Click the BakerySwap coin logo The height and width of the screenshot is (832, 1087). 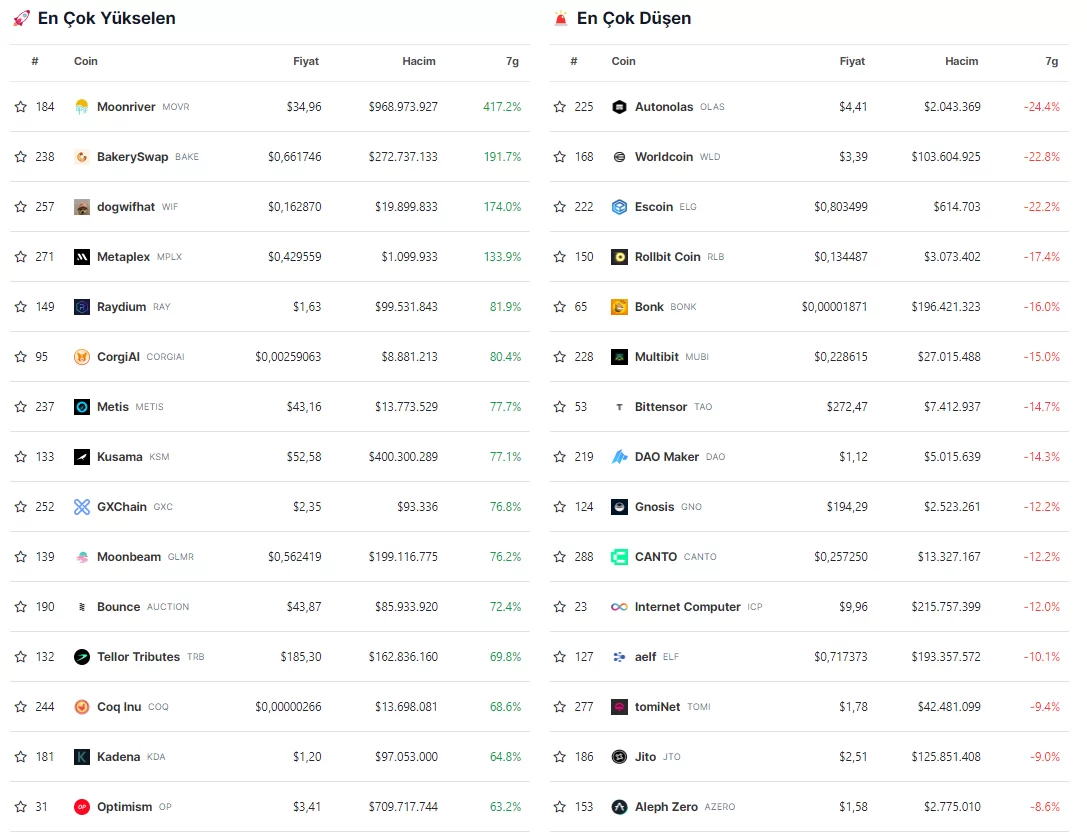click(x=82, y=157)
